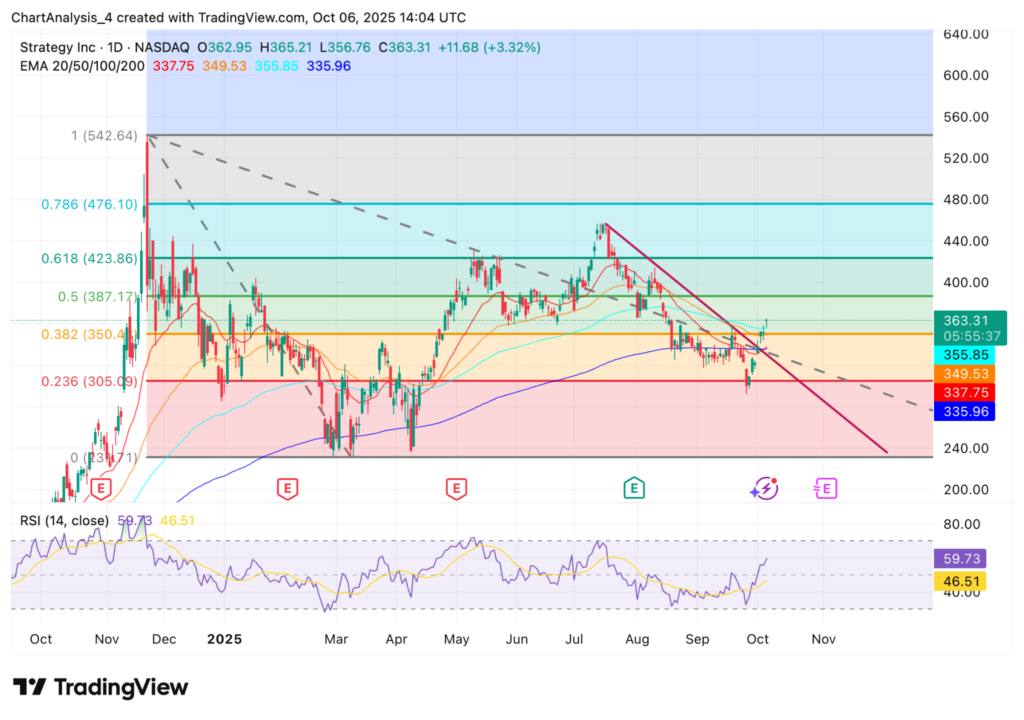Click the TradingView logo
Screen dimensions: 1024x720
tap(100, 687)
